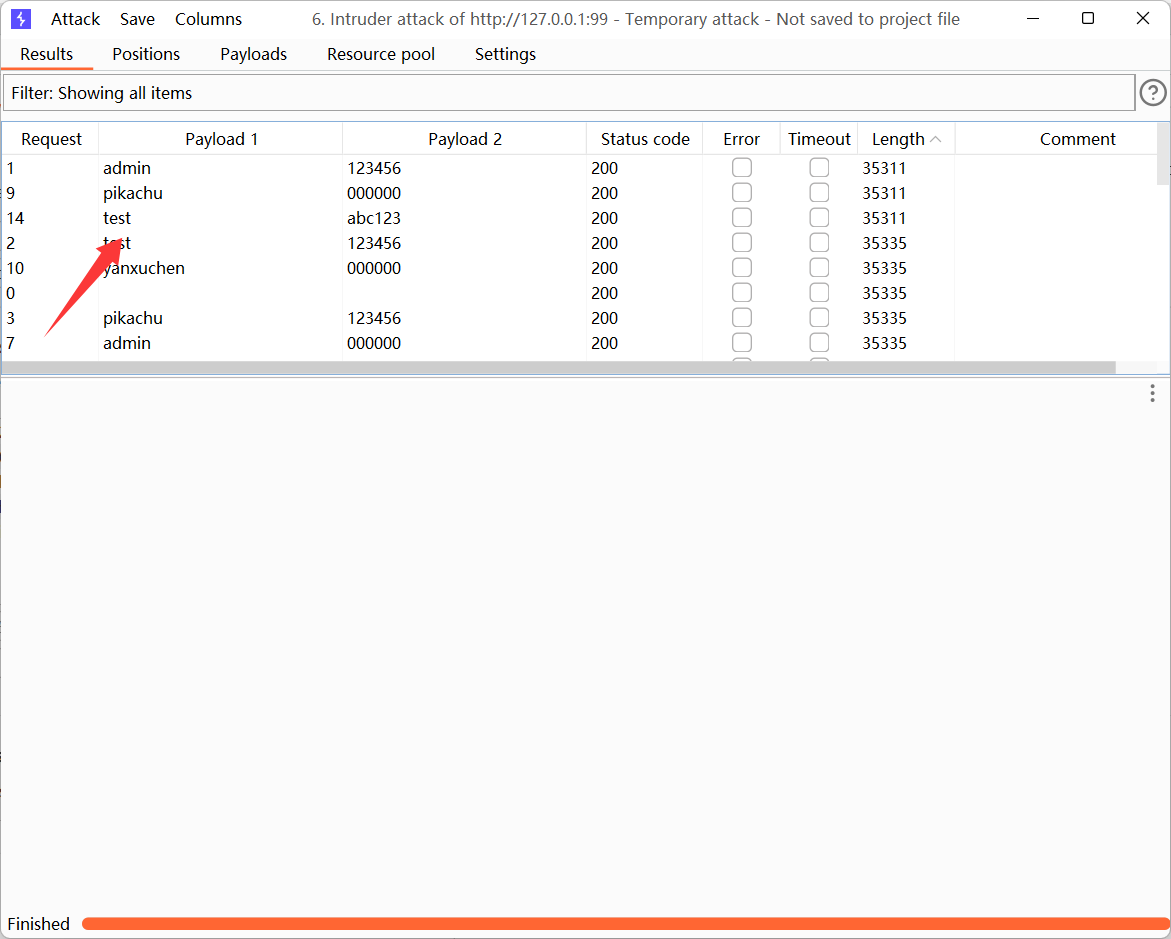
Task: Toggle Timeout checkbox for request 14
Action: coord(819,217)
